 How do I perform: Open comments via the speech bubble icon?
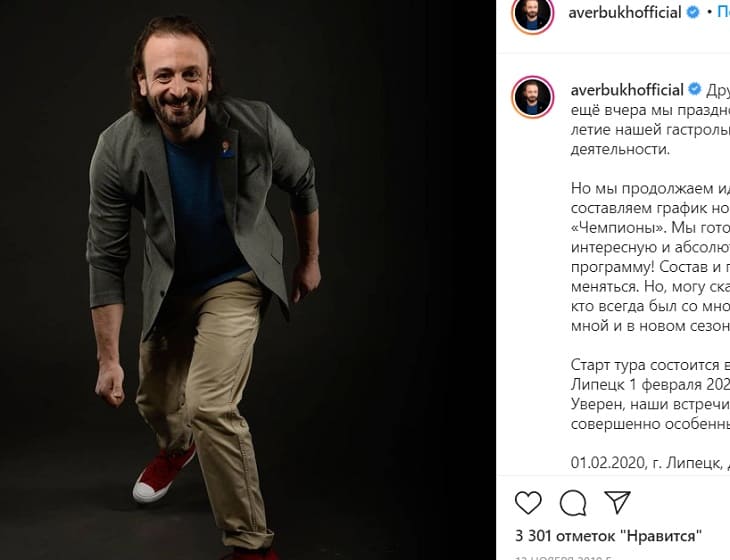click(573, 502)
